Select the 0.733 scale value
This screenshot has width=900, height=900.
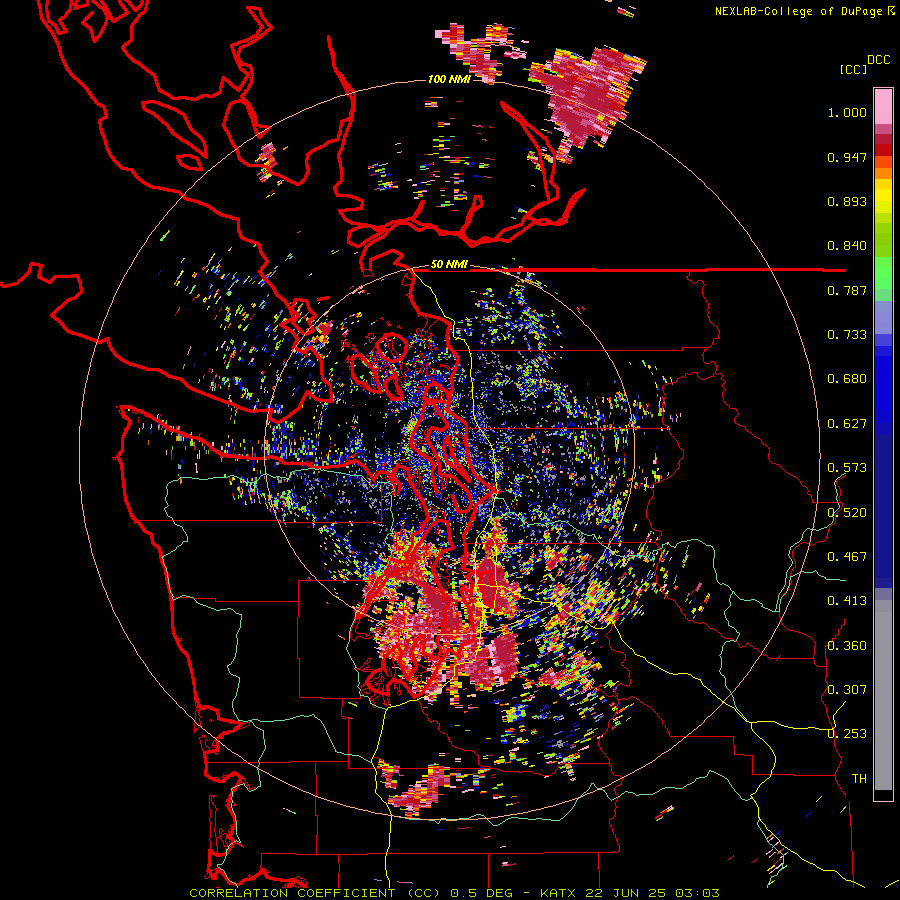click(x=847, y=335)
